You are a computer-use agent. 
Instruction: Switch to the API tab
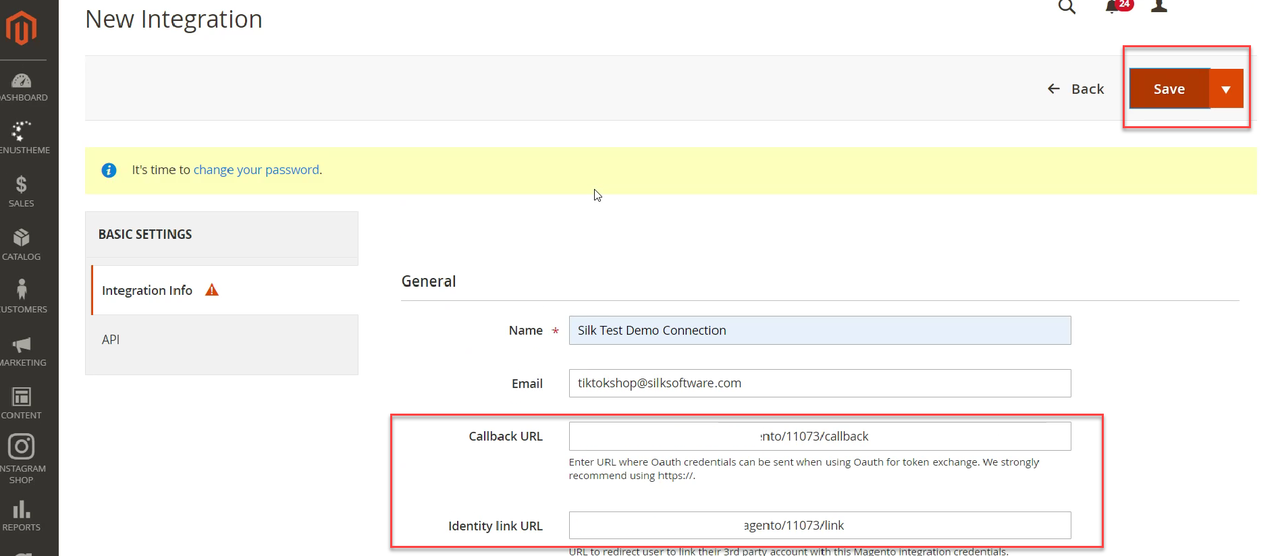click(111, 340)
